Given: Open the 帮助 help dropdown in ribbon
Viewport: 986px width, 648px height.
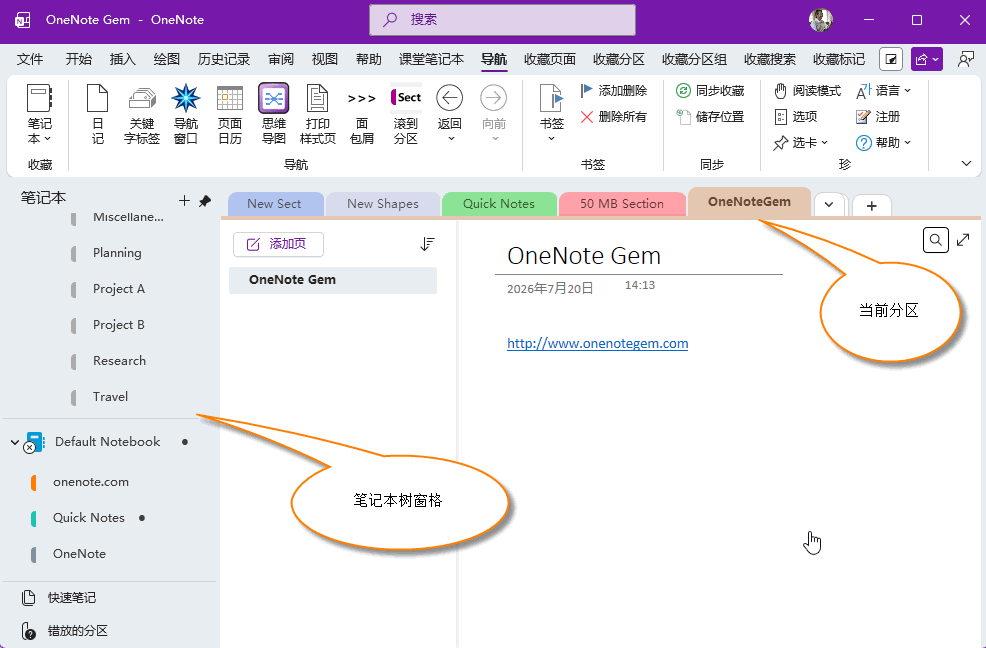Looking at the screenshot, I should 884,143.
